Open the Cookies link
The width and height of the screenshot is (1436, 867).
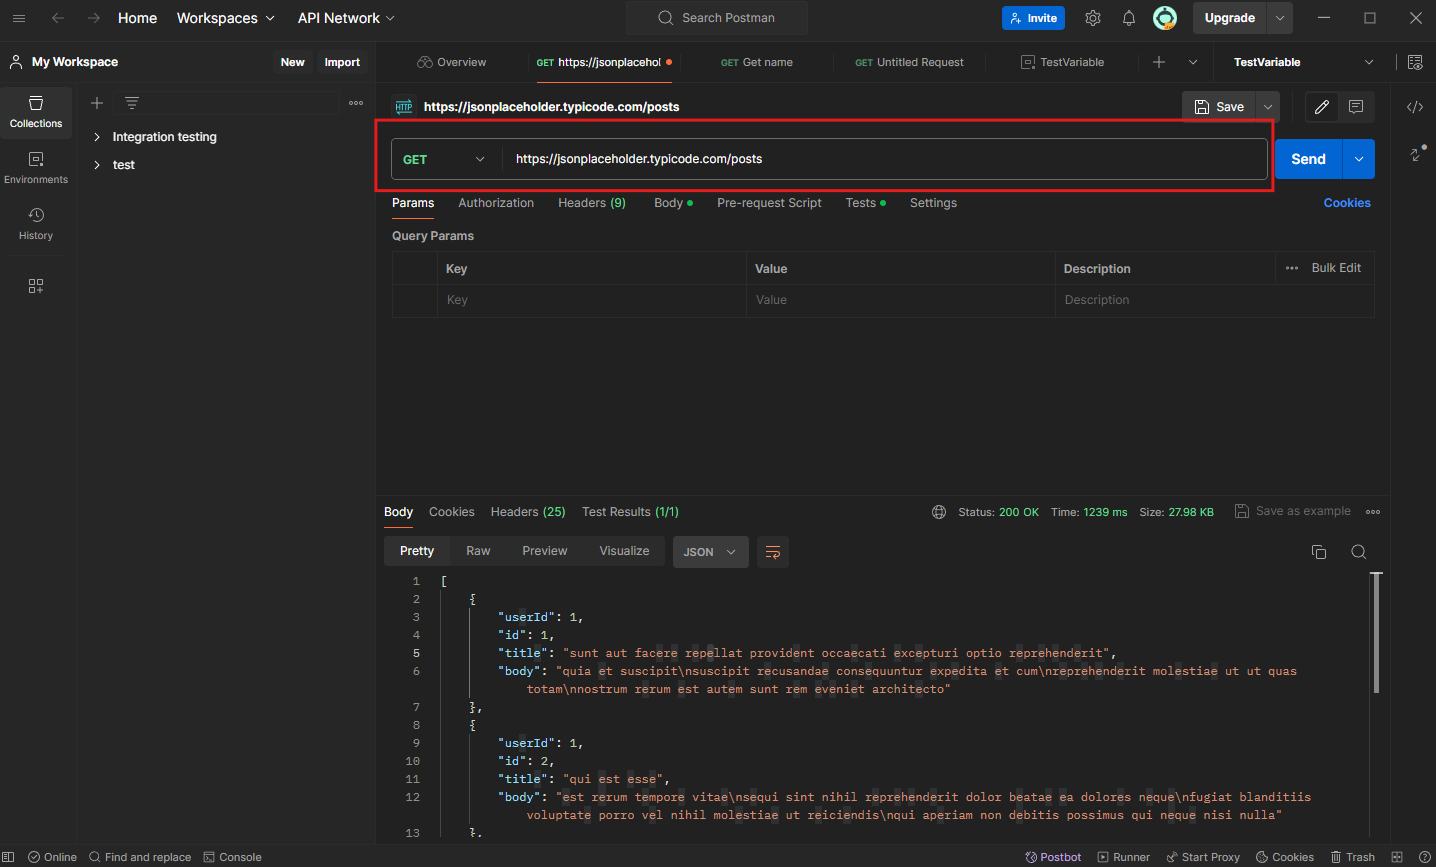pos(1347,203)
